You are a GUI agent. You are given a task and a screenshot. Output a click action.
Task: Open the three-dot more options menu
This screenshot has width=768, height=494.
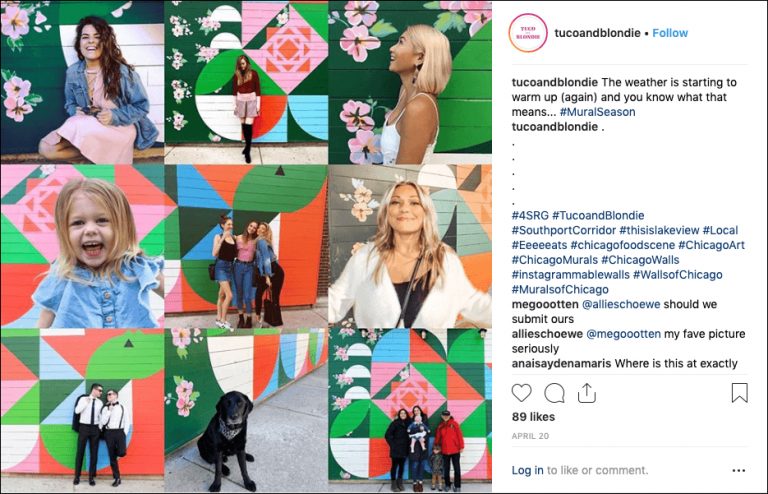739,470
